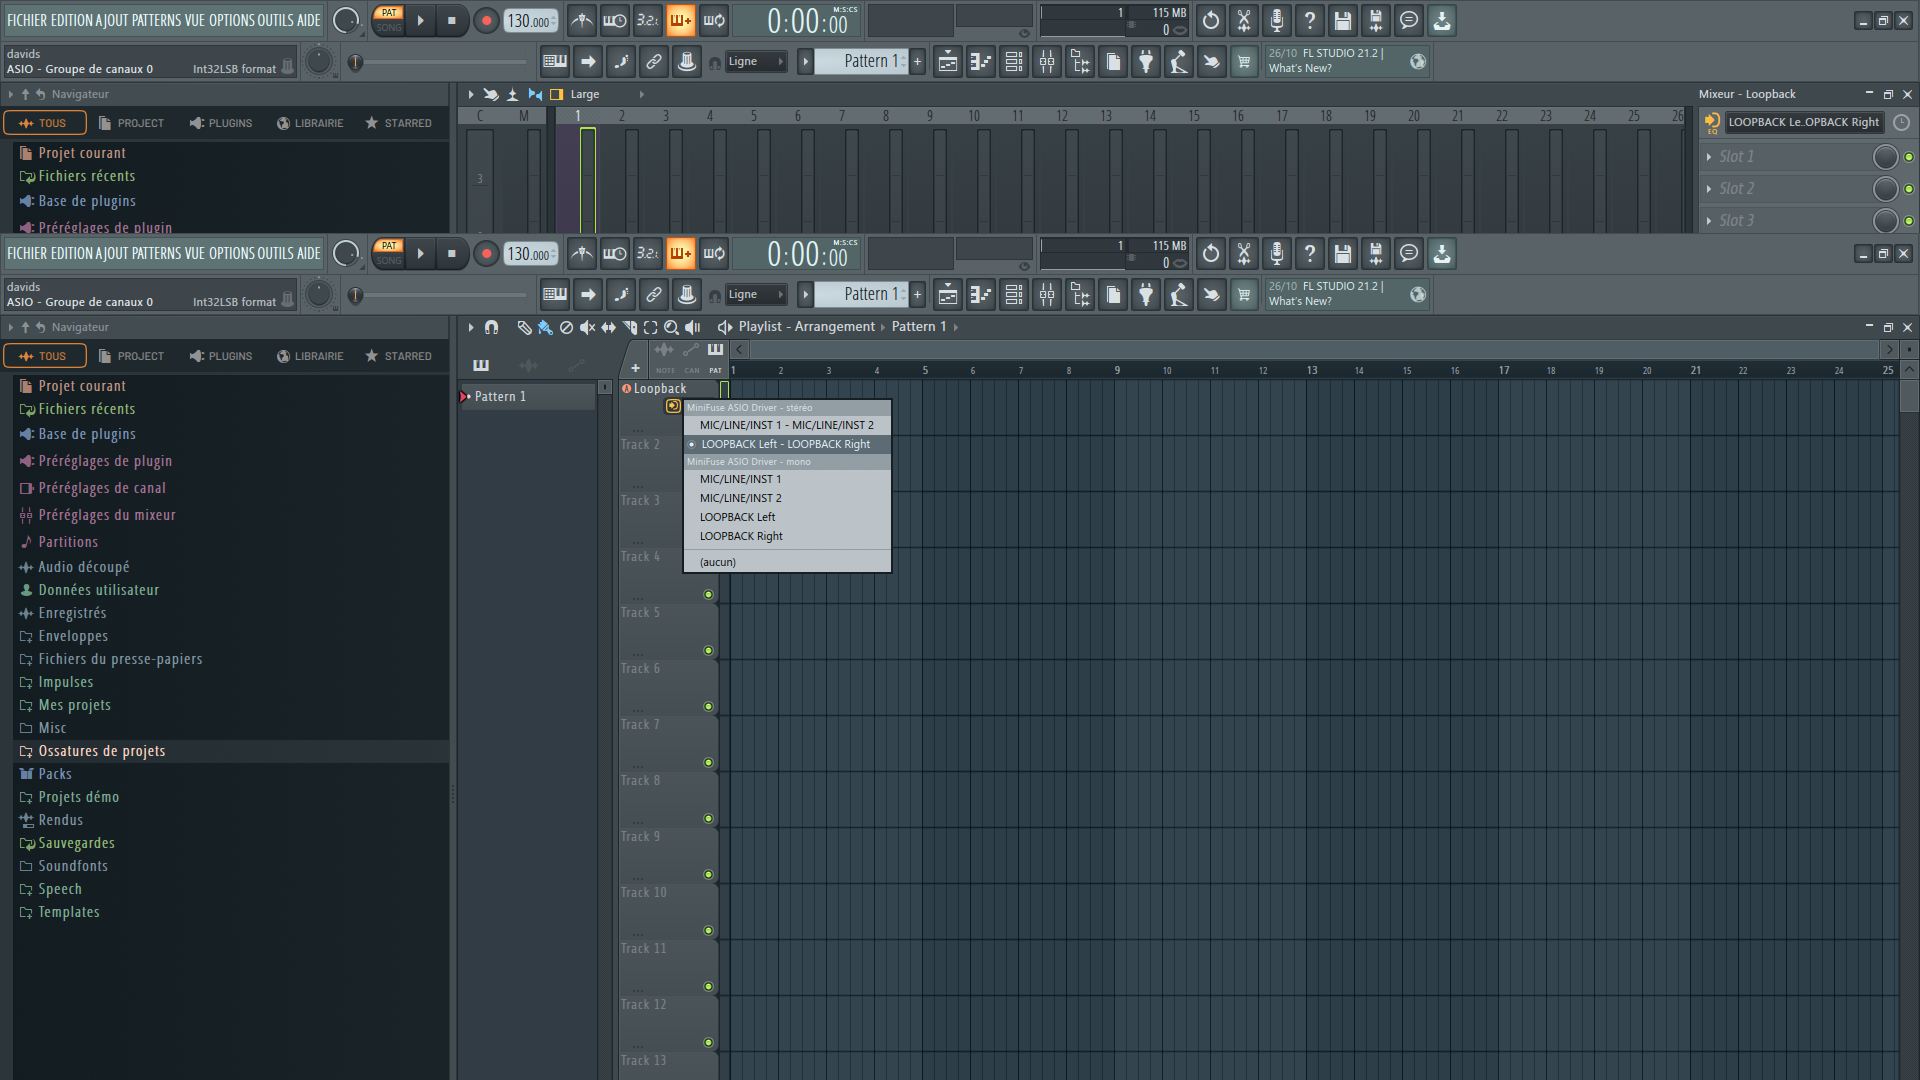Open the playlist options menu arrow
The height and width of the screenshot is (1080, 1920).
pyautogui.click(x=470, y=327)
